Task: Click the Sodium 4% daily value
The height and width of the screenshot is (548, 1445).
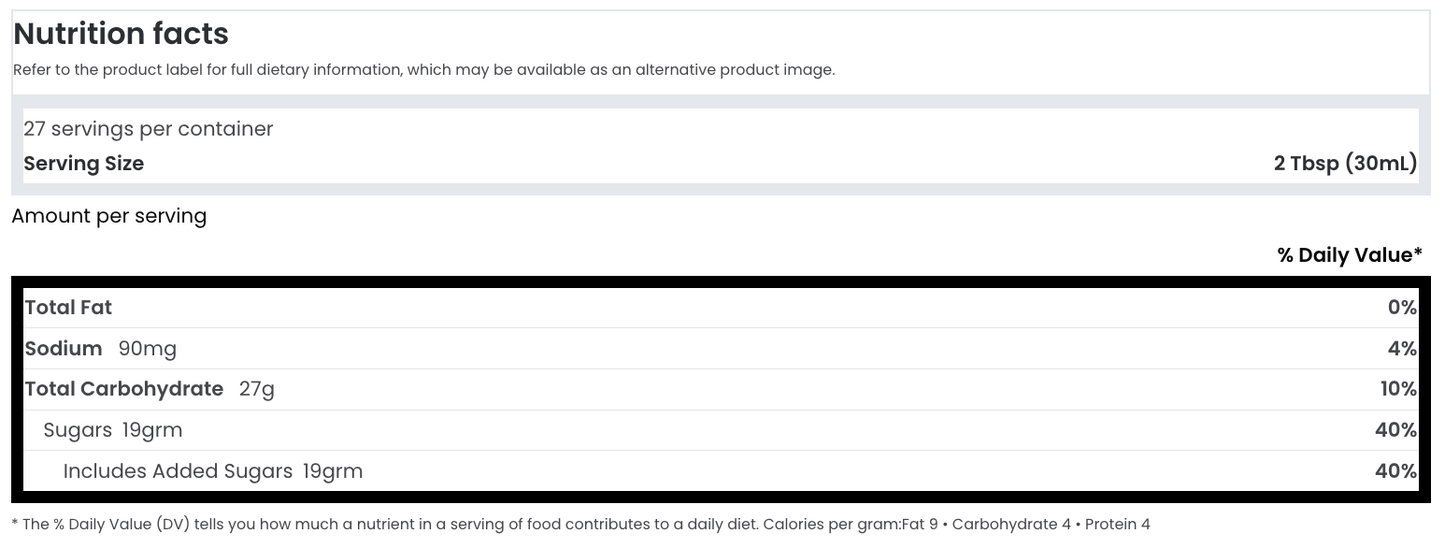Action: point(1402,349)
